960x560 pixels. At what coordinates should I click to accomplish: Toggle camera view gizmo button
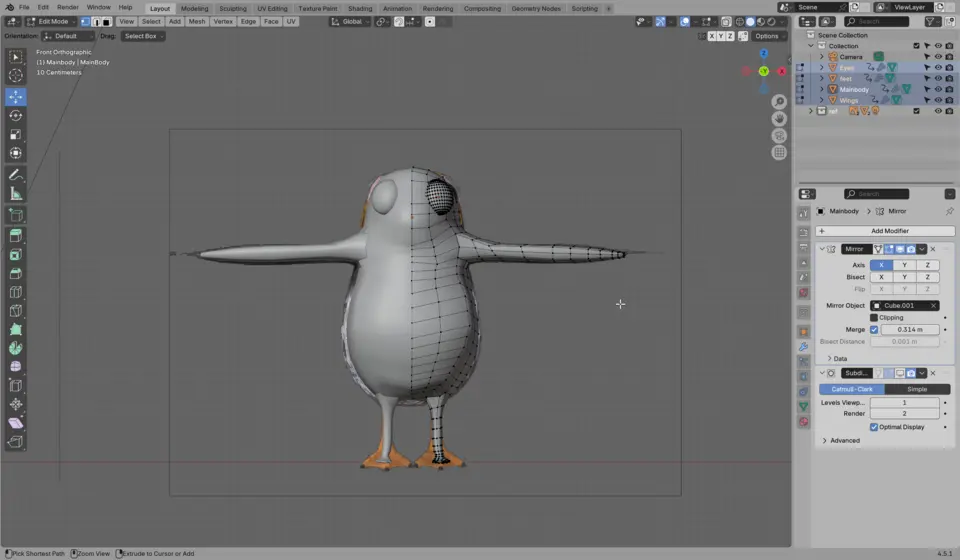coord(779,136)
